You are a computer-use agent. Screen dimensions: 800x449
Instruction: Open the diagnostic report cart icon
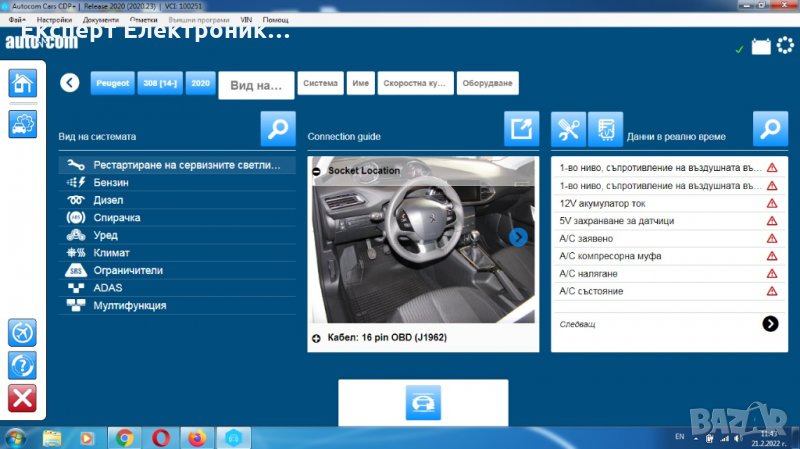606,129
